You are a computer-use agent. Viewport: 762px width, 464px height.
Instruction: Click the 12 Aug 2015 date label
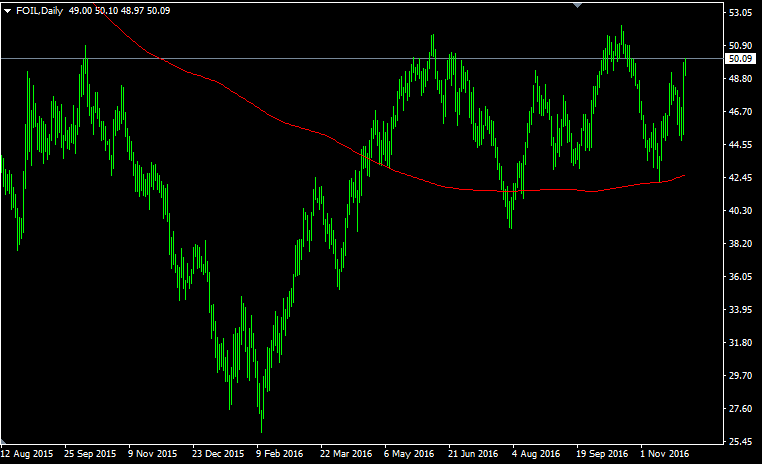27,454
